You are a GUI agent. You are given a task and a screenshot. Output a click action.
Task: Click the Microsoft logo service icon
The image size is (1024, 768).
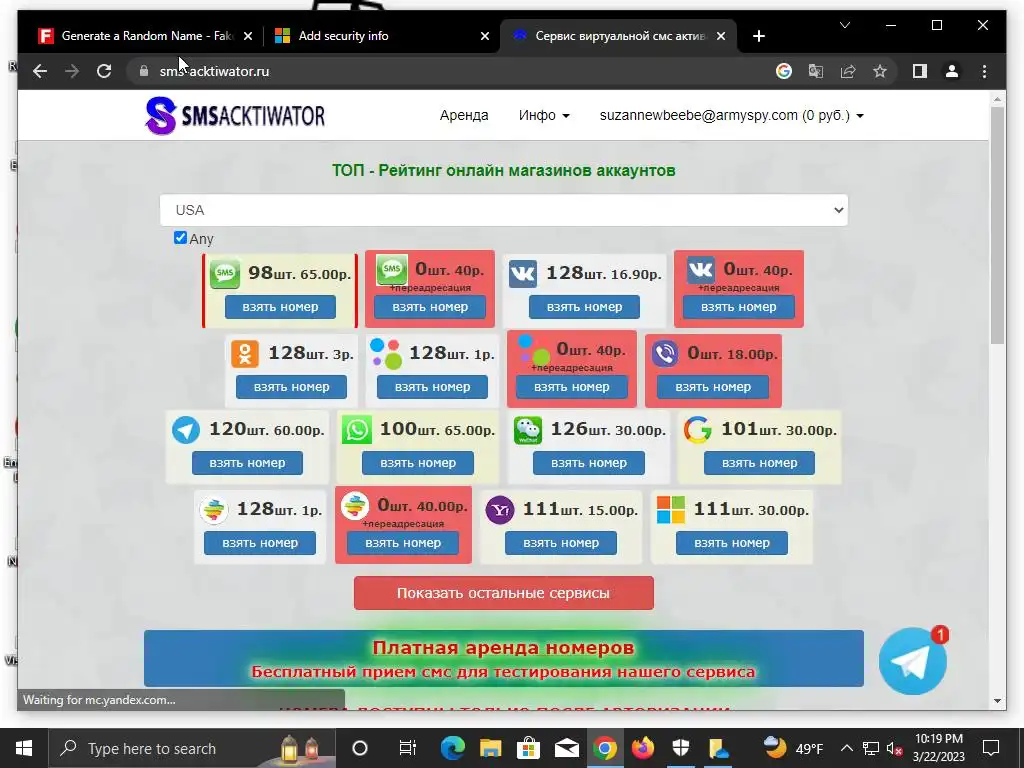tap(670, 509)
